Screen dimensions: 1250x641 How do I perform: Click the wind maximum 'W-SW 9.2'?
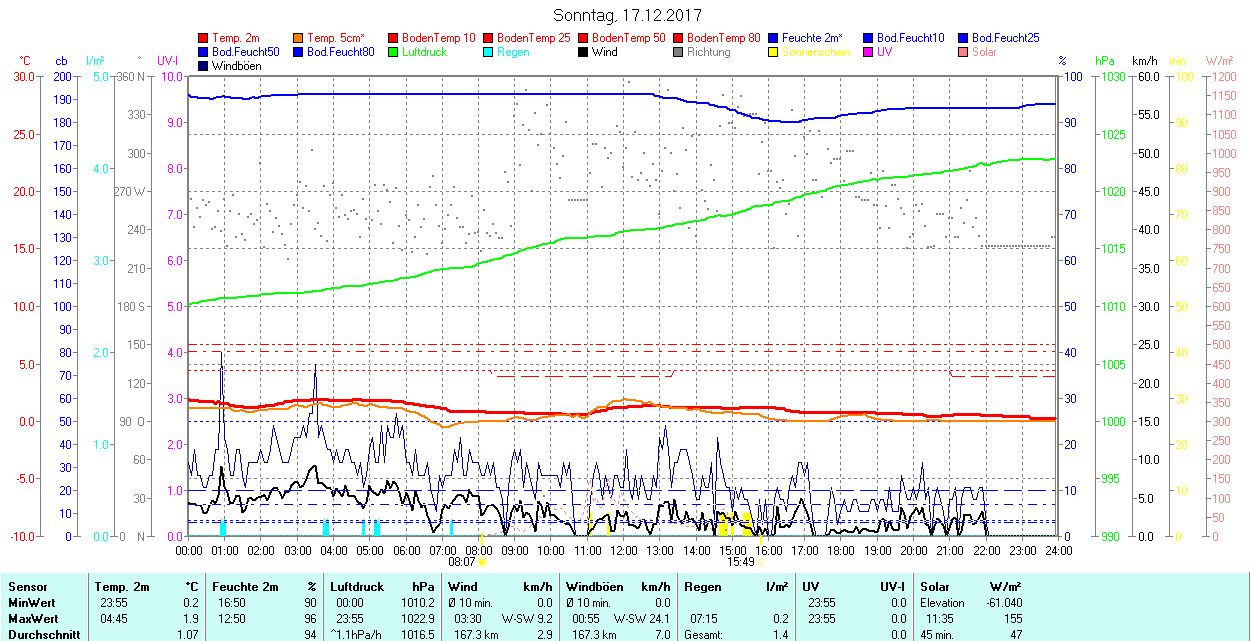point(529,619)
